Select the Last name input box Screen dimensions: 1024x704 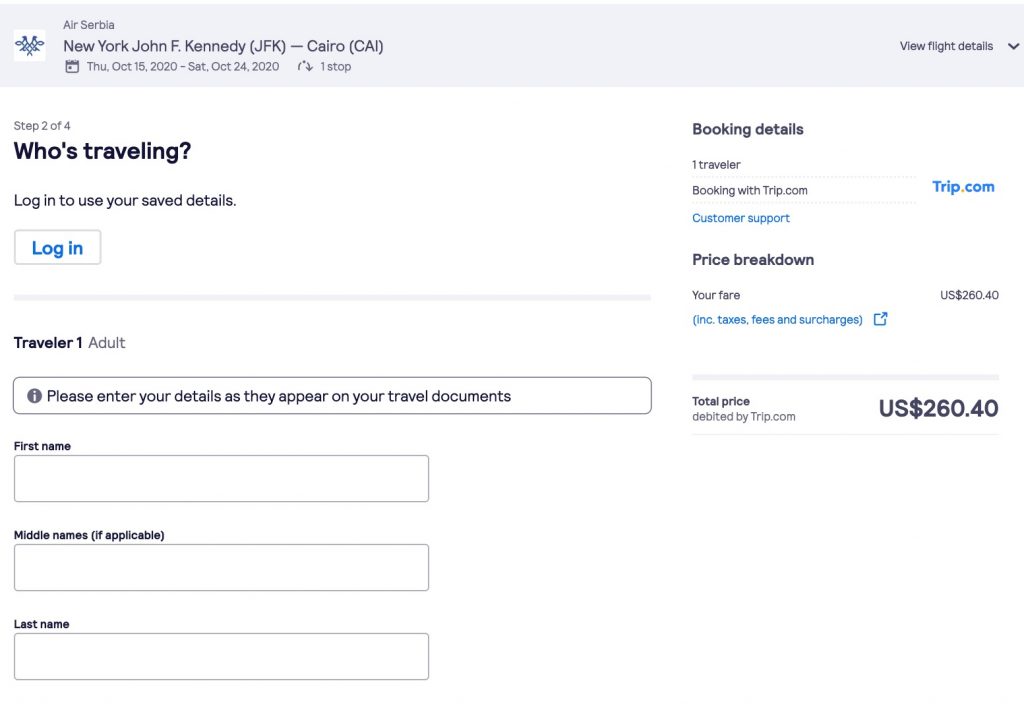point(221,656)
